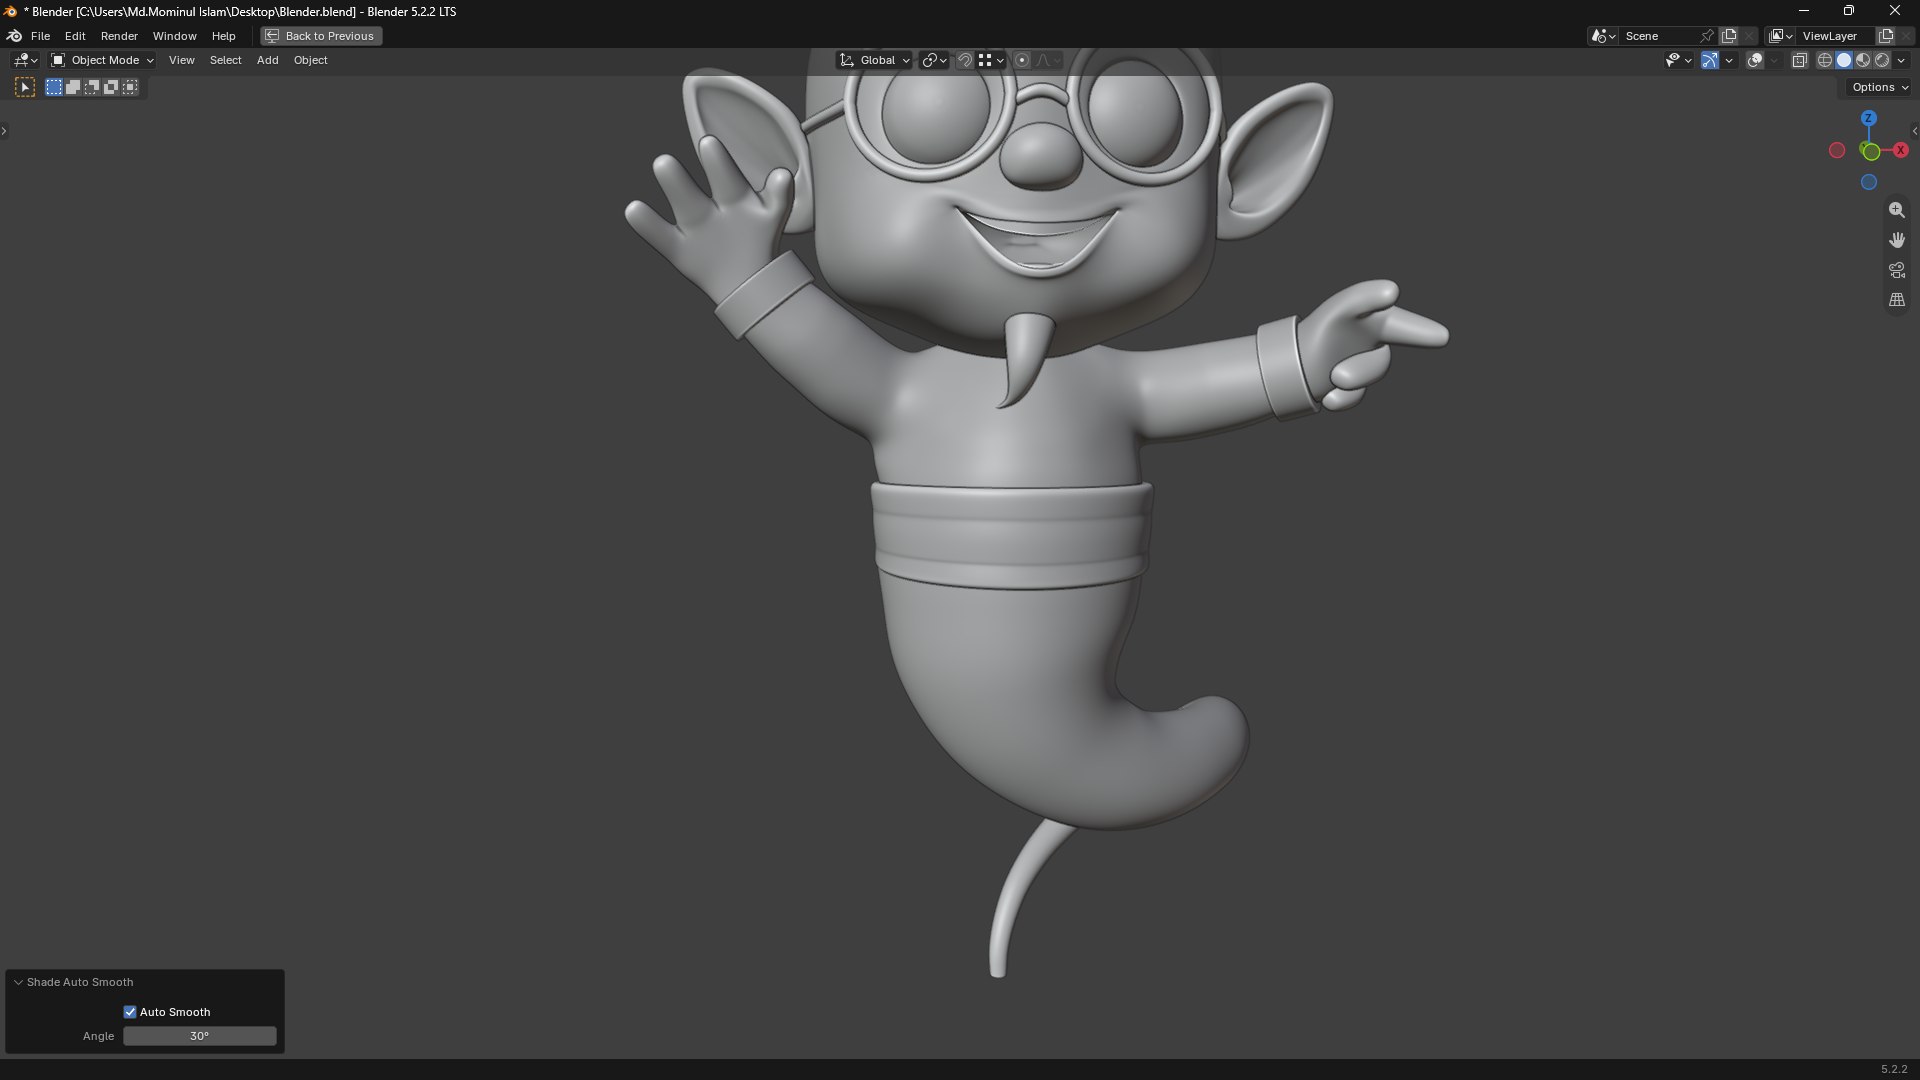Switch to solid viewport shading
1920x1080 pixels.
tap(1844, 60)
